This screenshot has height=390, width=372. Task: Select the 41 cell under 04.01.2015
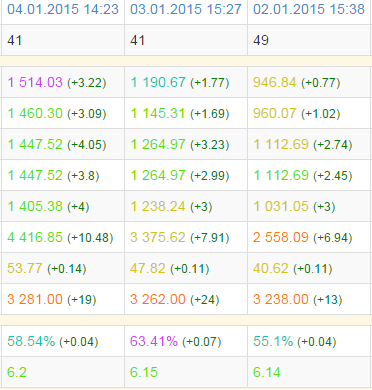click(15, 41)
